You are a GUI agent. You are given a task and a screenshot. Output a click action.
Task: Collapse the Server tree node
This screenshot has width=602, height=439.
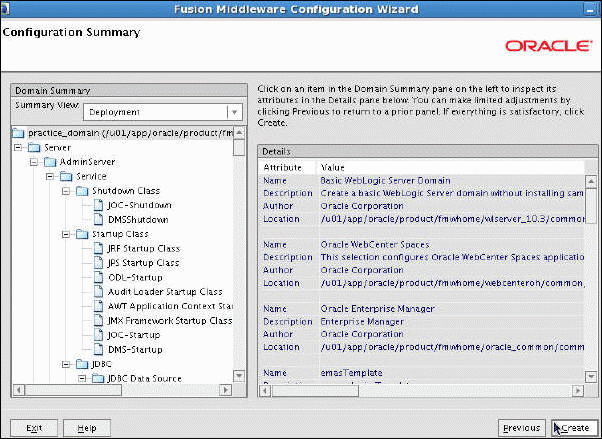coord(18,147)
